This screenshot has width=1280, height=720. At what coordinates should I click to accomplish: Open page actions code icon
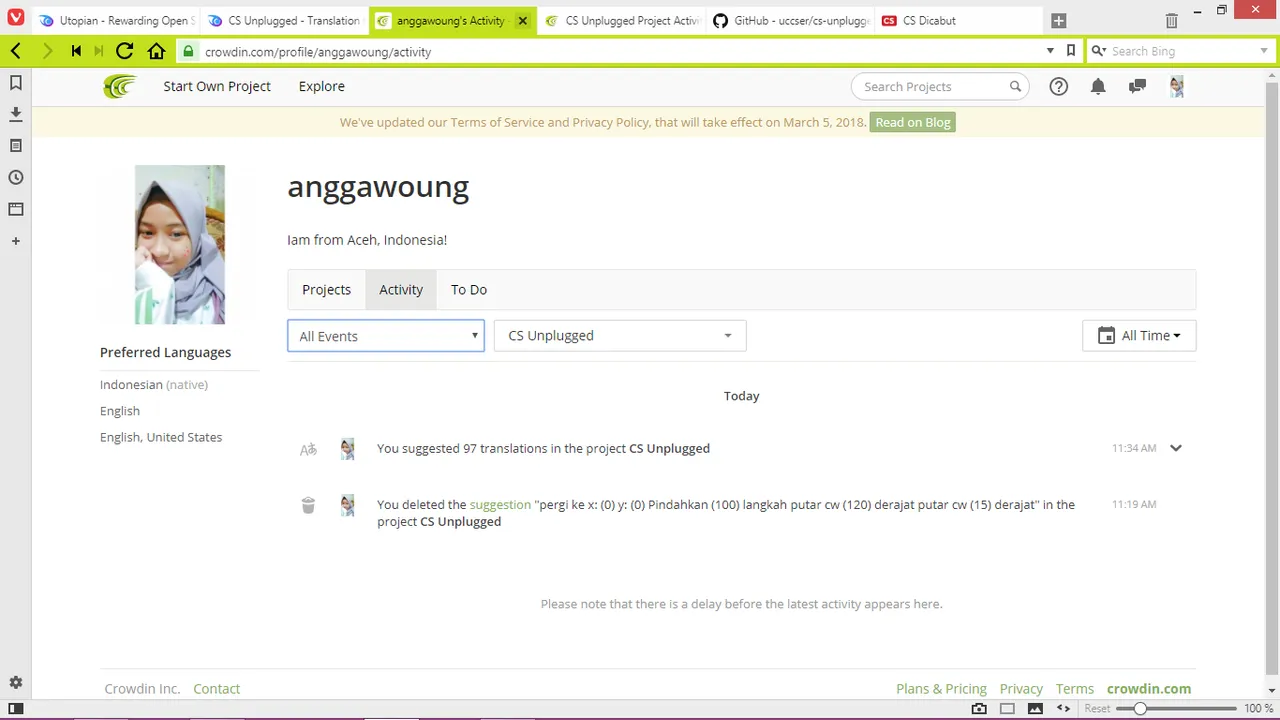(x=1063, y=708)
